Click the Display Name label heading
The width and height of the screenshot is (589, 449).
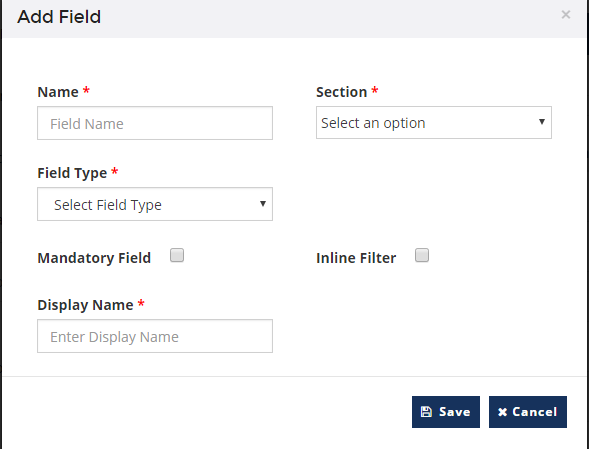coord(85,305)
